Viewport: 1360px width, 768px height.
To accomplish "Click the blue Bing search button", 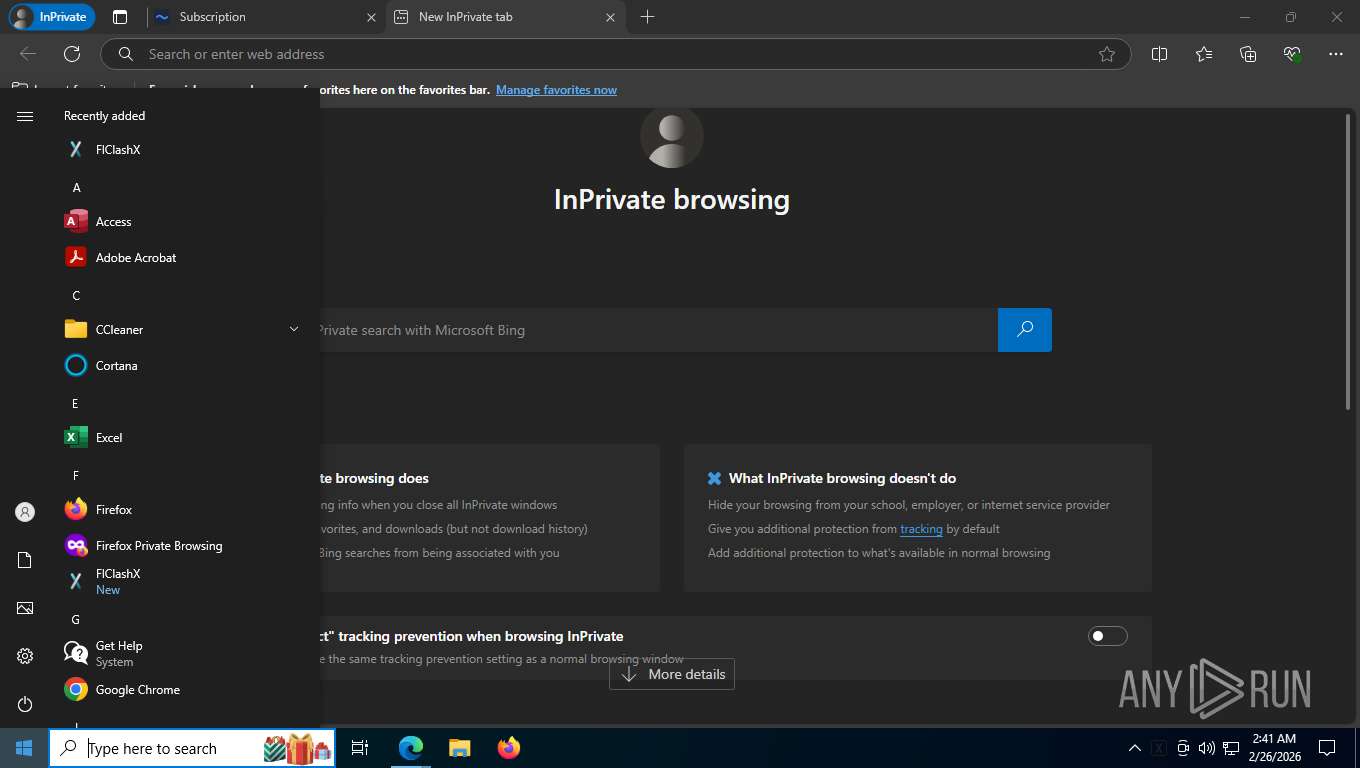I will pyautogui.click(x=1025, y=330).
